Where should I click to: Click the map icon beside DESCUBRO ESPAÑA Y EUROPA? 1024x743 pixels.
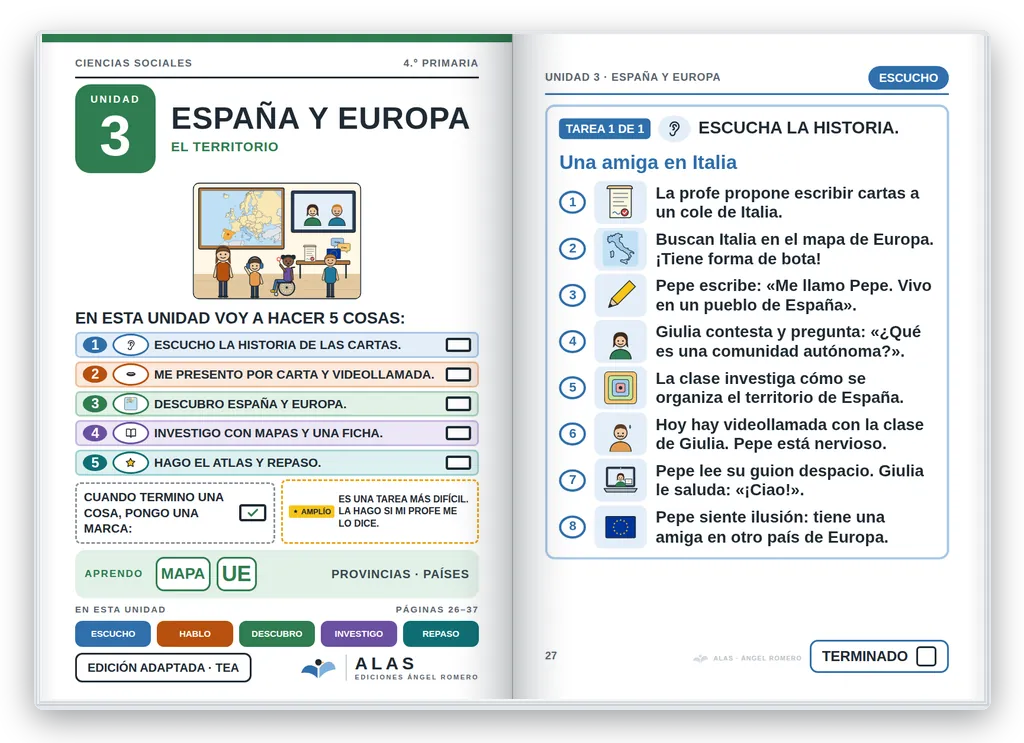point(131,403)
